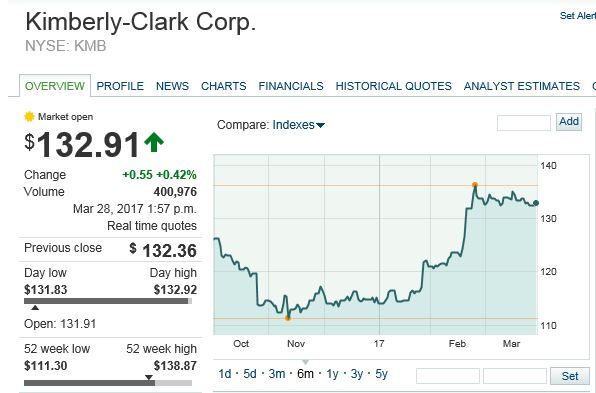The image size is (596, 393).
Task: Click the Set date range button
Action: [x=570, y=376]
